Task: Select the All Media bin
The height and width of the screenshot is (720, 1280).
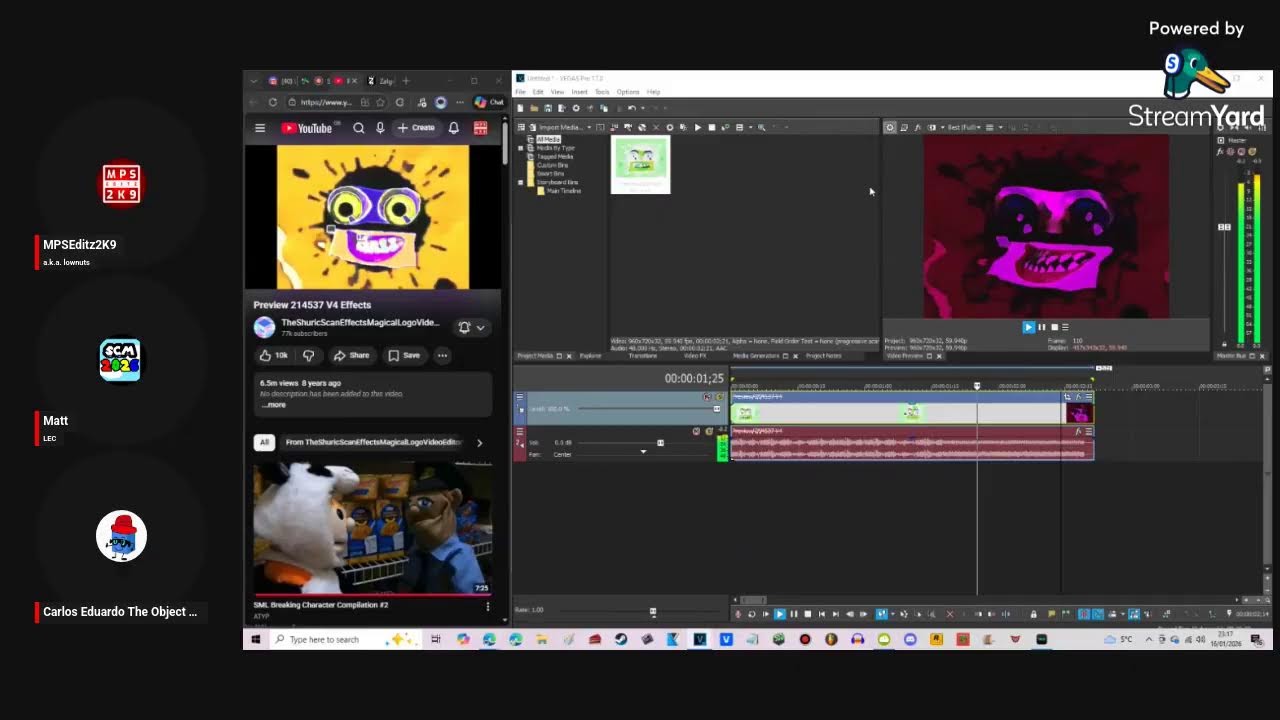Action: coord(548,139)
